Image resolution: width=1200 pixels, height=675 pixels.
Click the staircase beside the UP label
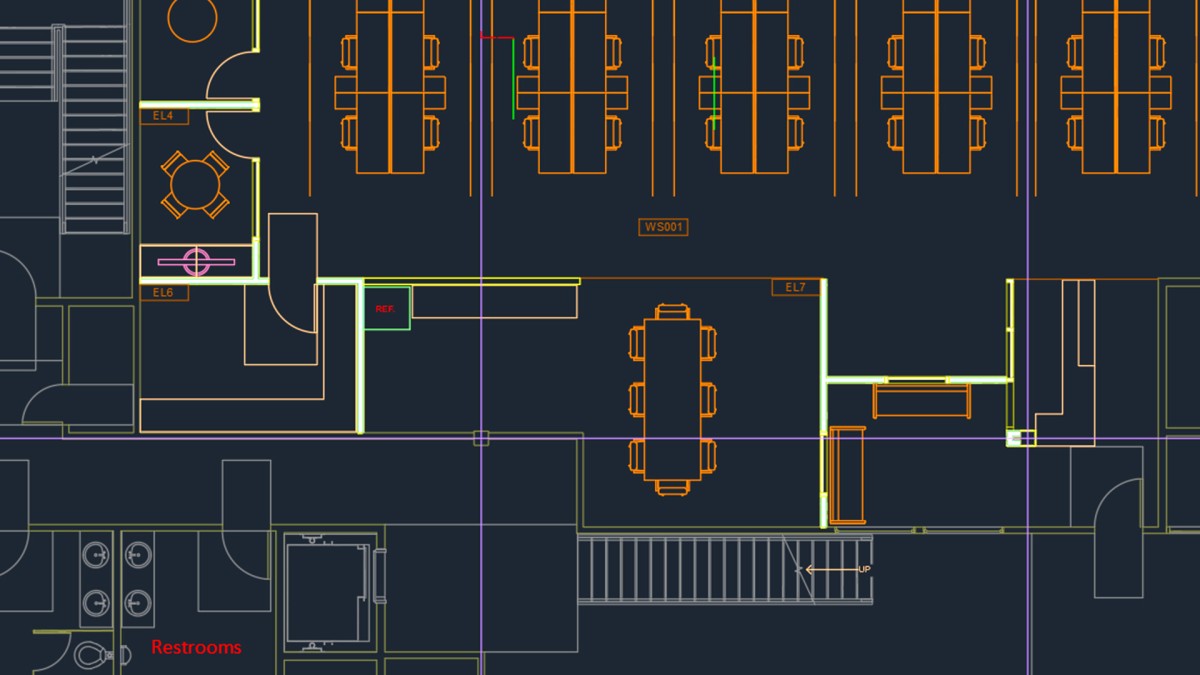click(724, 569)
